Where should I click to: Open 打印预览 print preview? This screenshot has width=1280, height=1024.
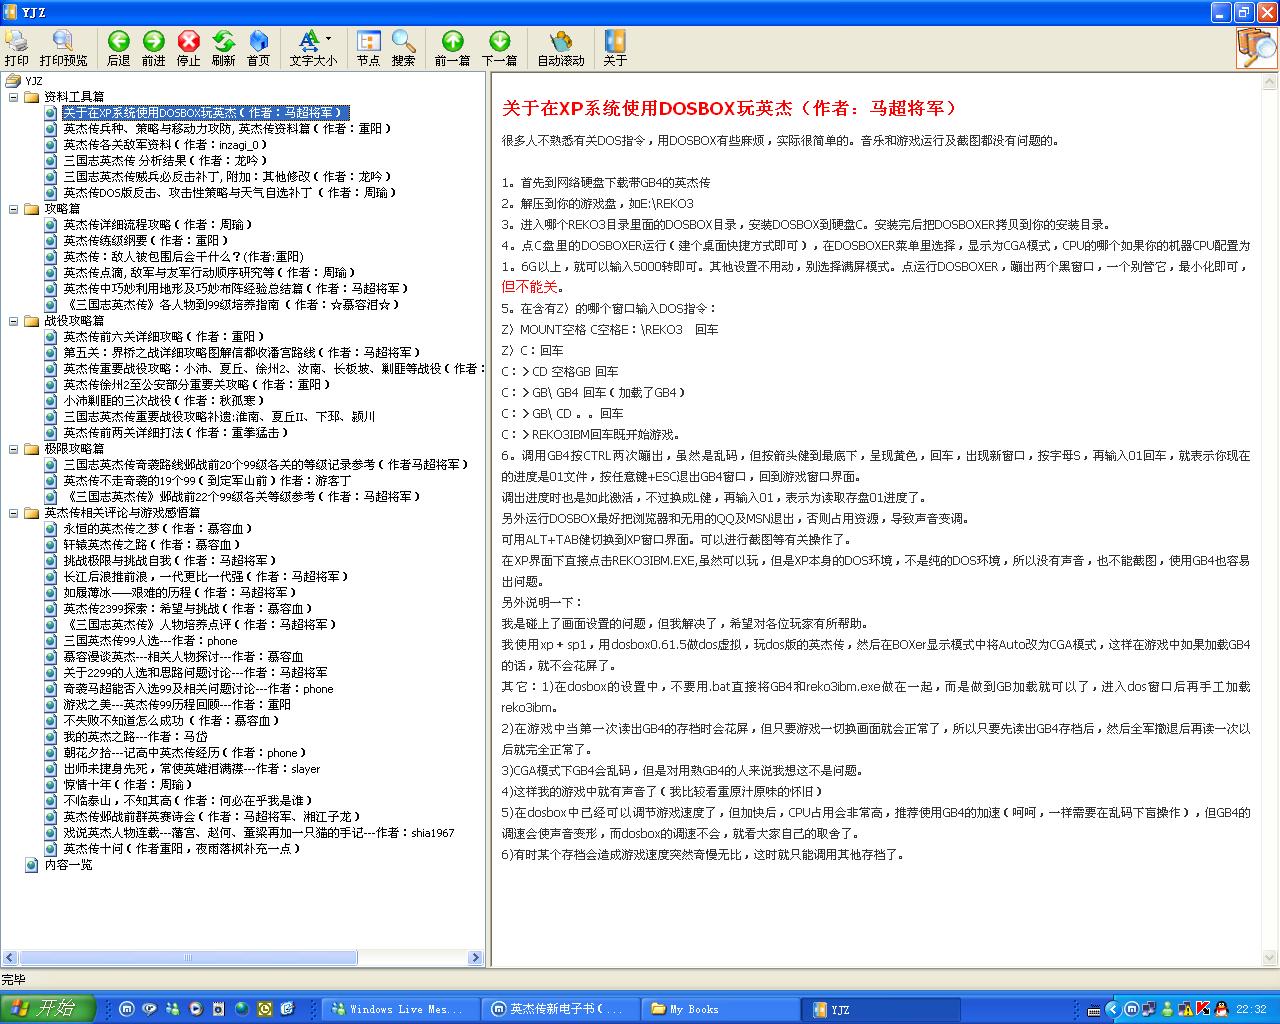(x=63, y=47)
